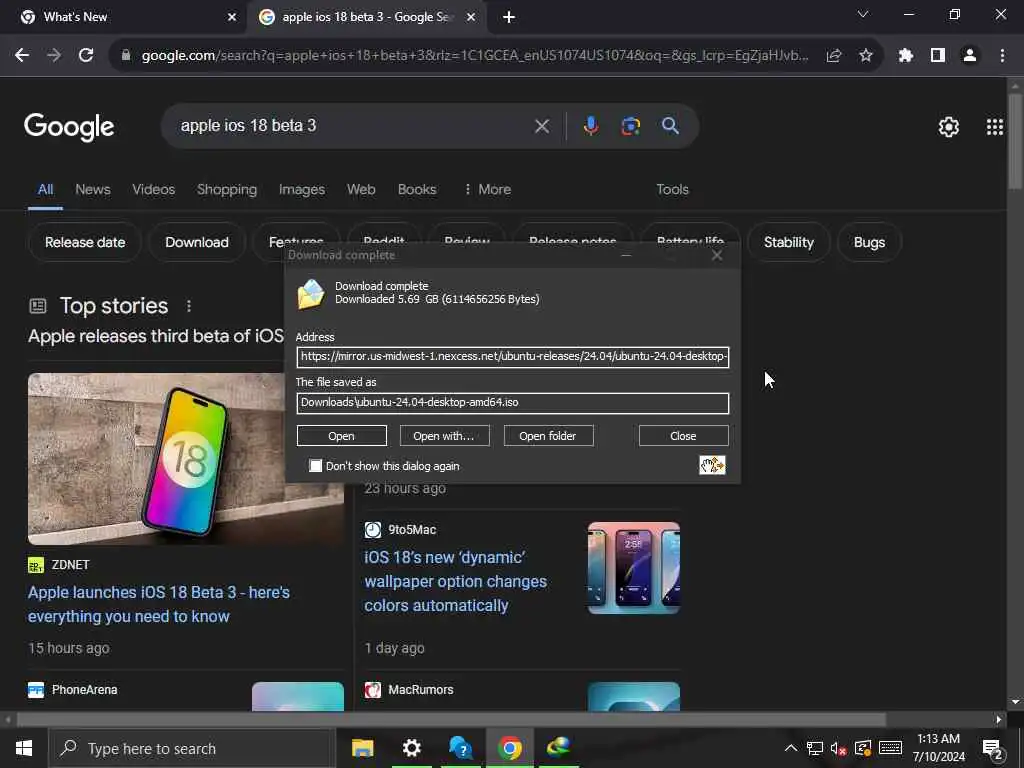
Task: Open the Chrome extensions puzzle icon
Action: (x=905, y=56)
